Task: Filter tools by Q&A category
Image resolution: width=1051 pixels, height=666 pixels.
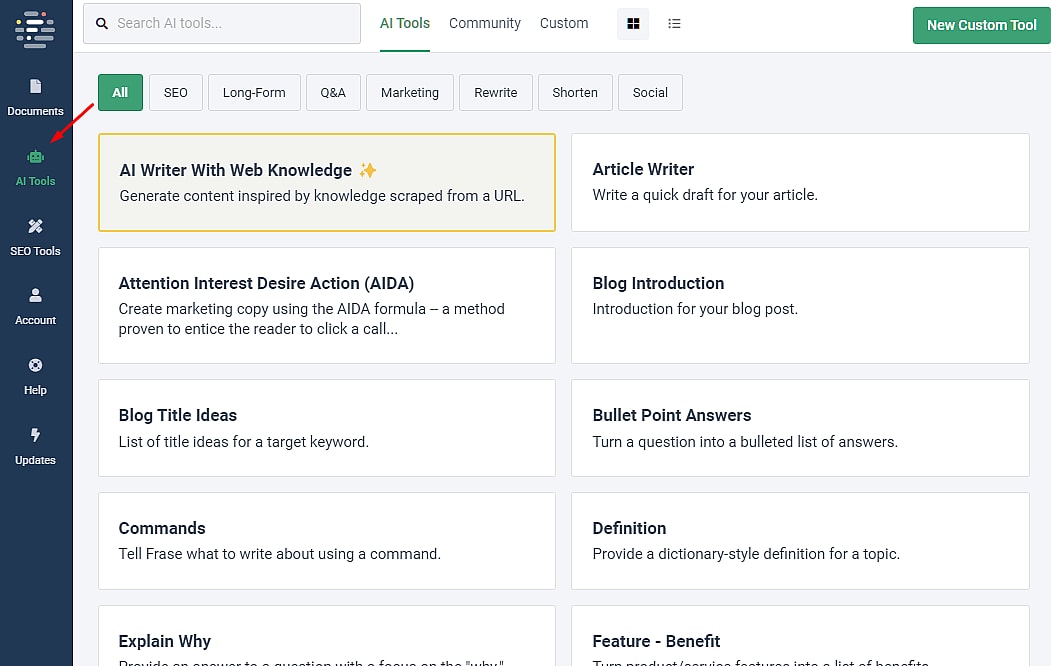Action: (333, 92)
